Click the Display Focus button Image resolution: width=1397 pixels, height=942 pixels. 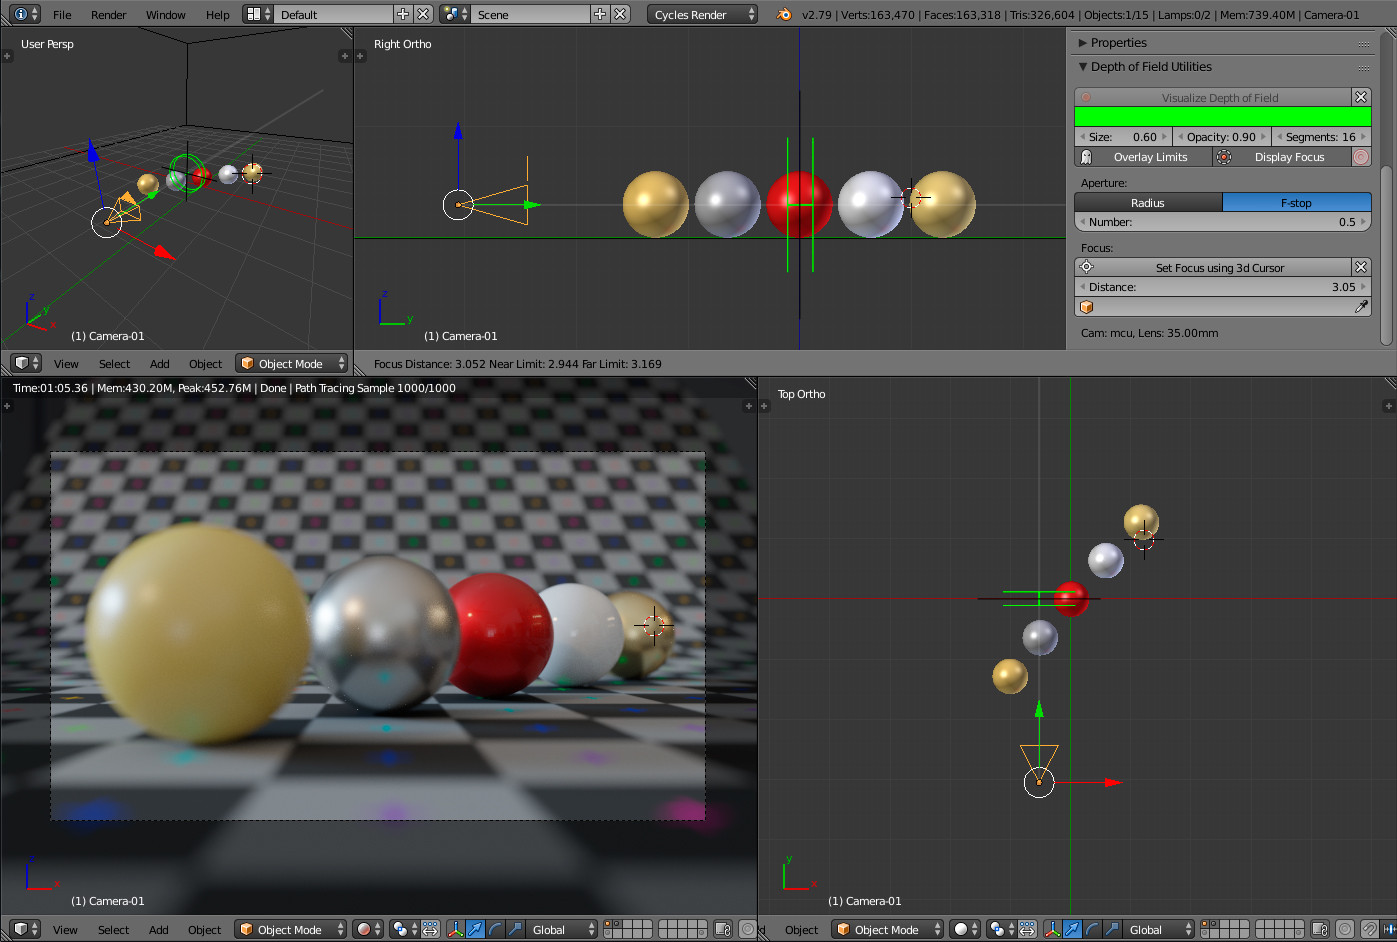(1288, 157)
